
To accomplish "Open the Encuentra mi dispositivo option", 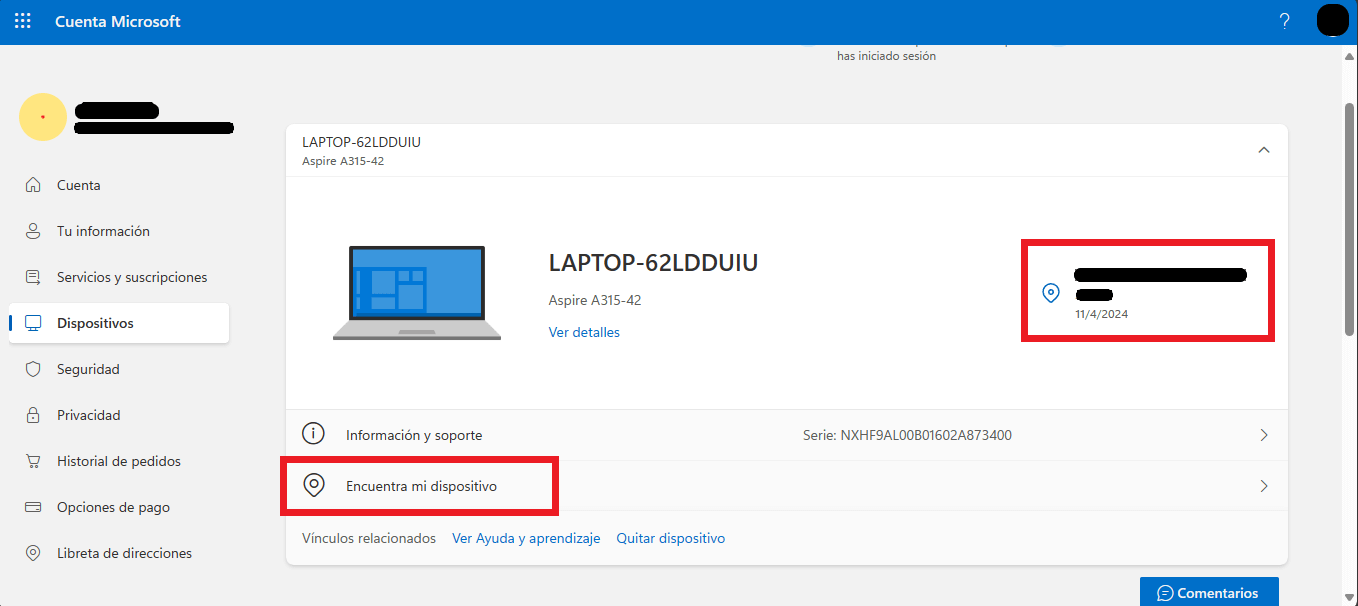I will 787,486.
